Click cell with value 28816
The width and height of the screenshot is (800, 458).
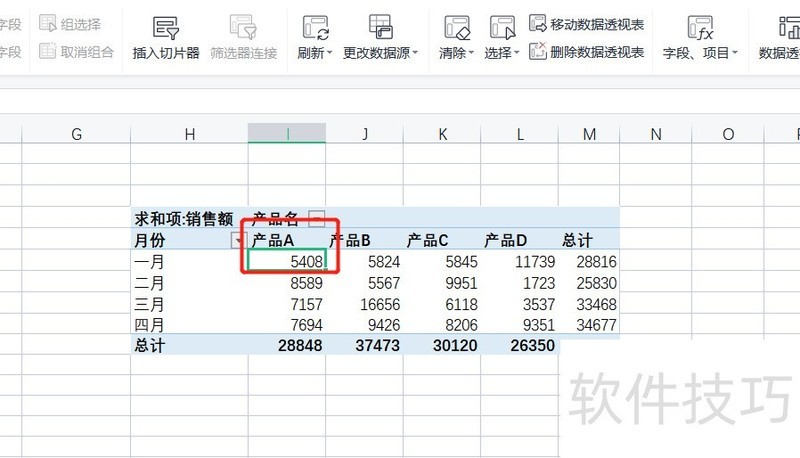coord(589,262)
